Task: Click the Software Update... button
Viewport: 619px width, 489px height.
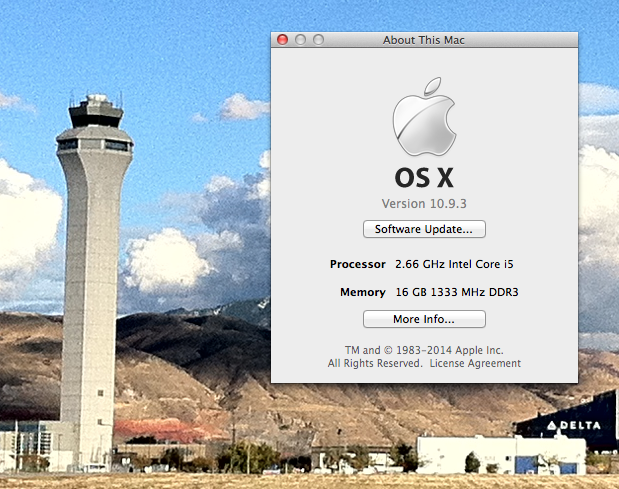Action: pos(424,229)
